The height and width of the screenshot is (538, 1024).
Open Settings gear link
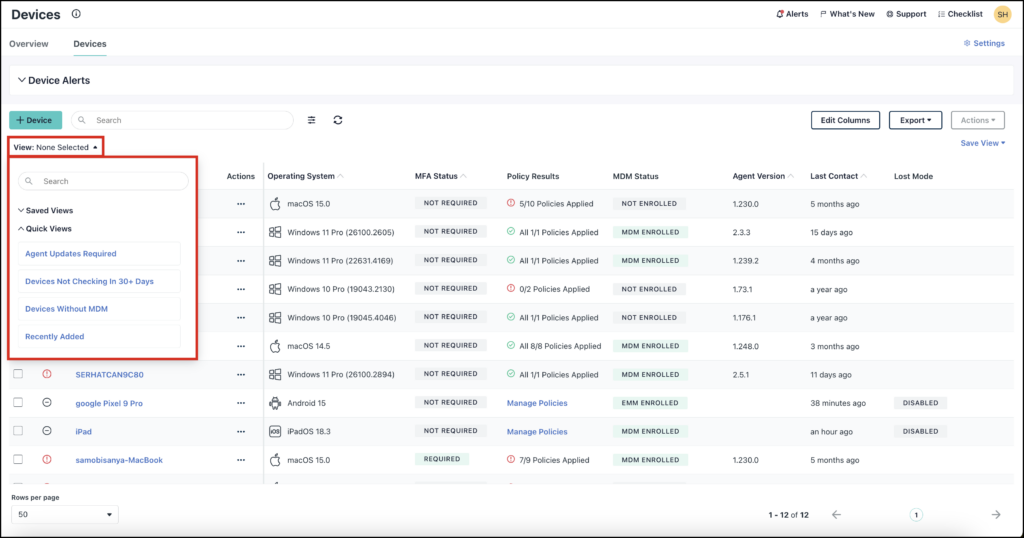tap(983, 44)
